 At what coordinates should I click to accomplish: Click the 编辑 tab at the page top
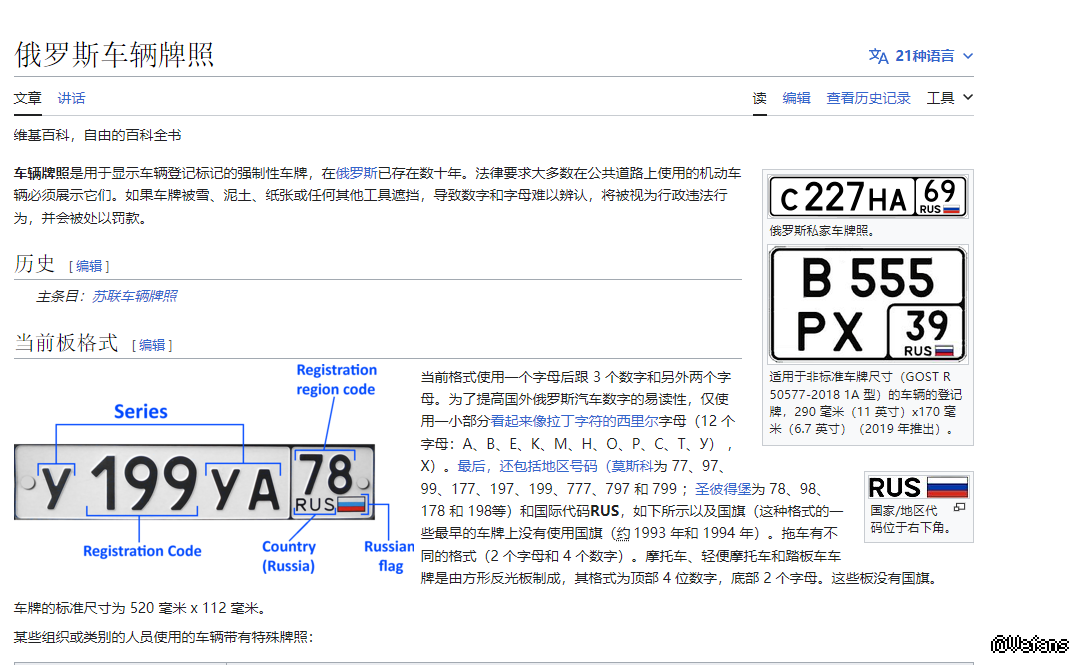click(x=796, y=98)
